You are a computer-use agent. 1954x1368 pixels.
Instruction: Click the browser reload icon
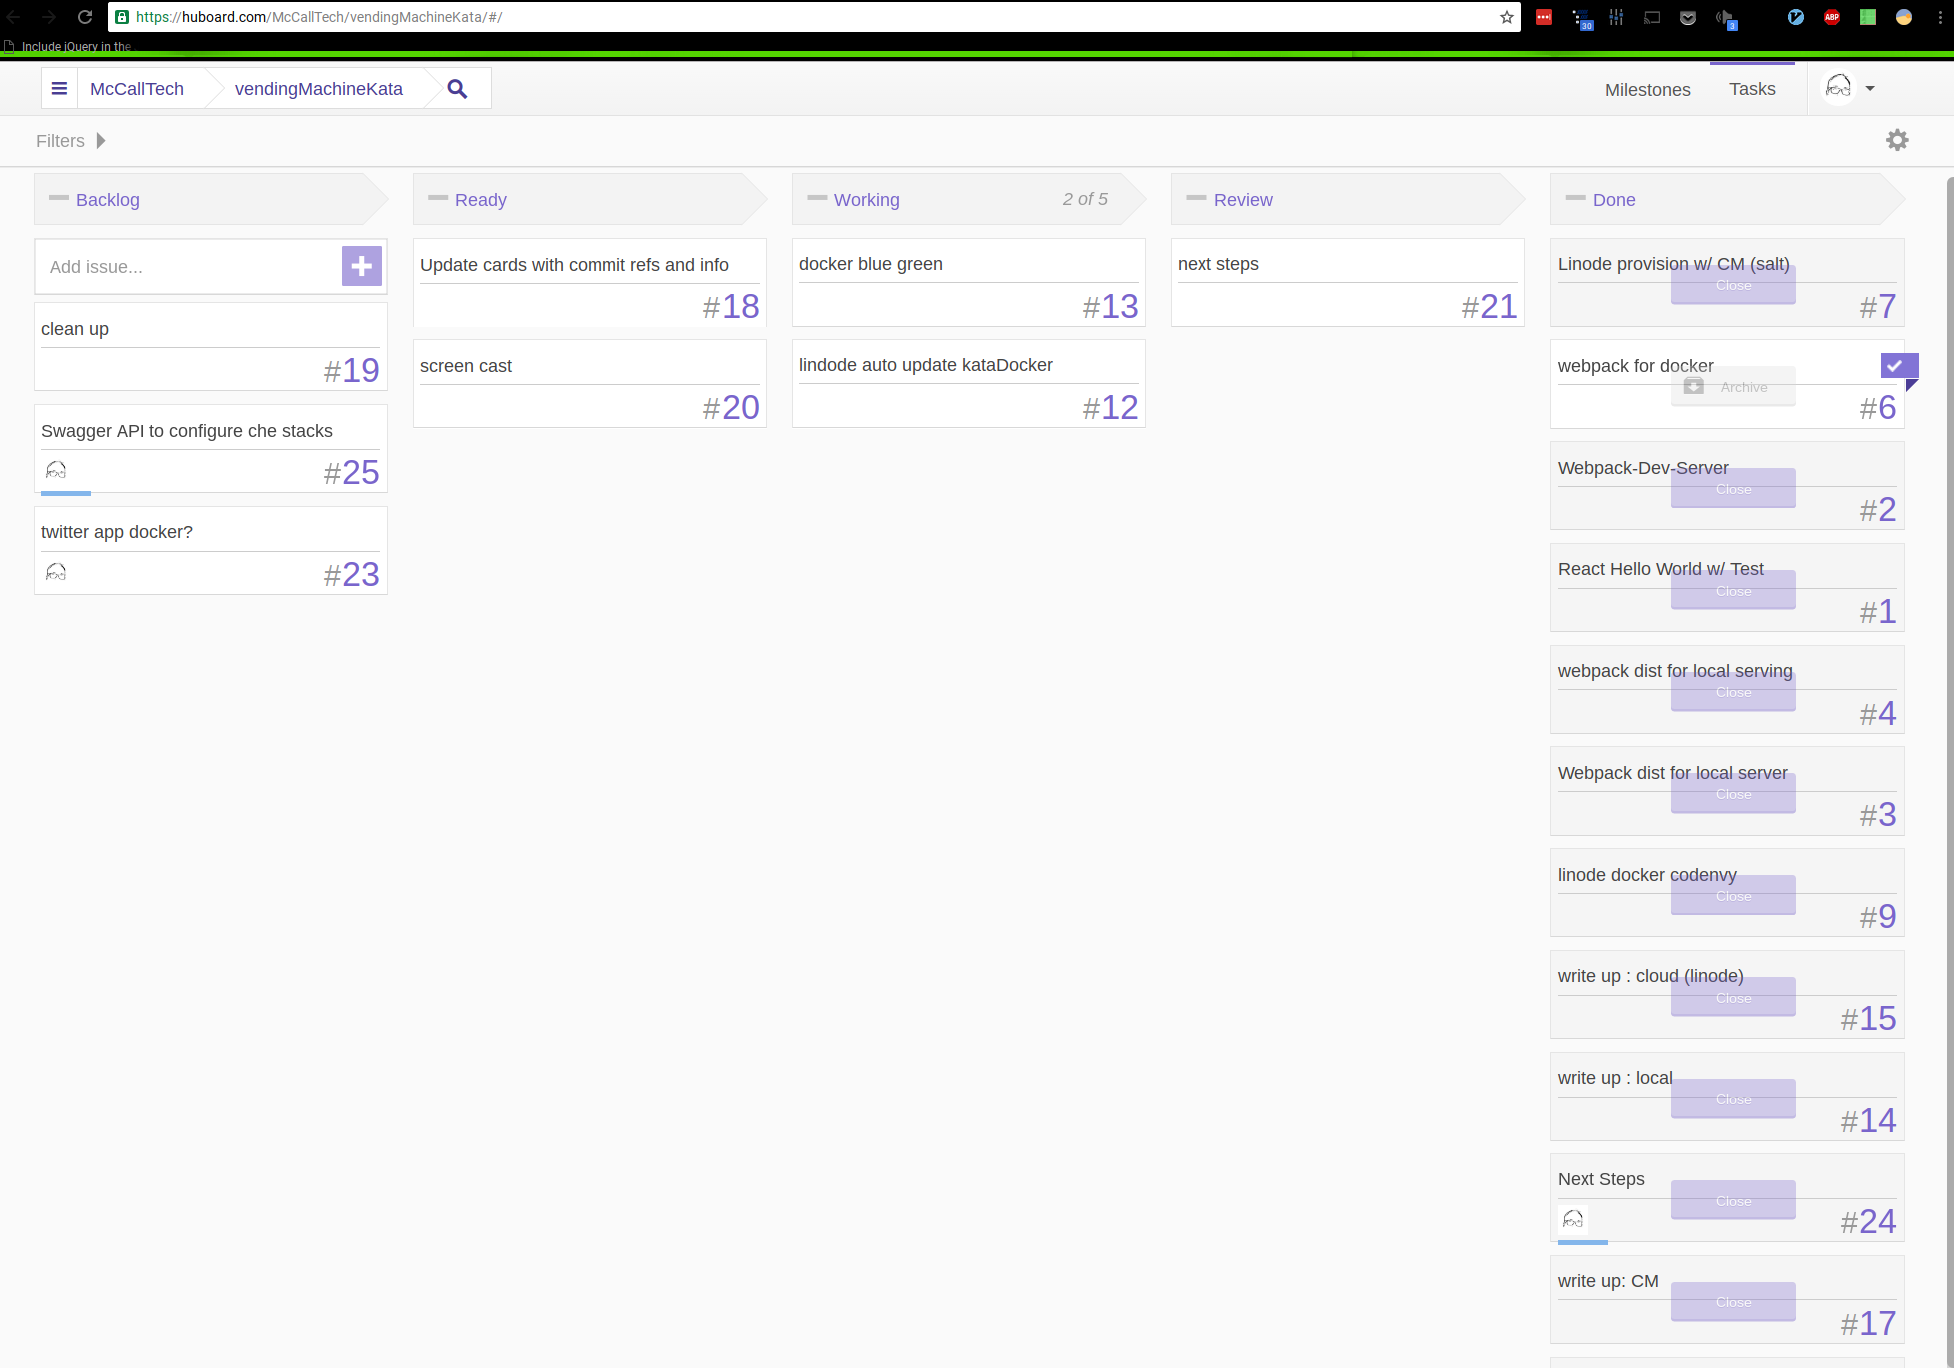(x=85, y=17)
